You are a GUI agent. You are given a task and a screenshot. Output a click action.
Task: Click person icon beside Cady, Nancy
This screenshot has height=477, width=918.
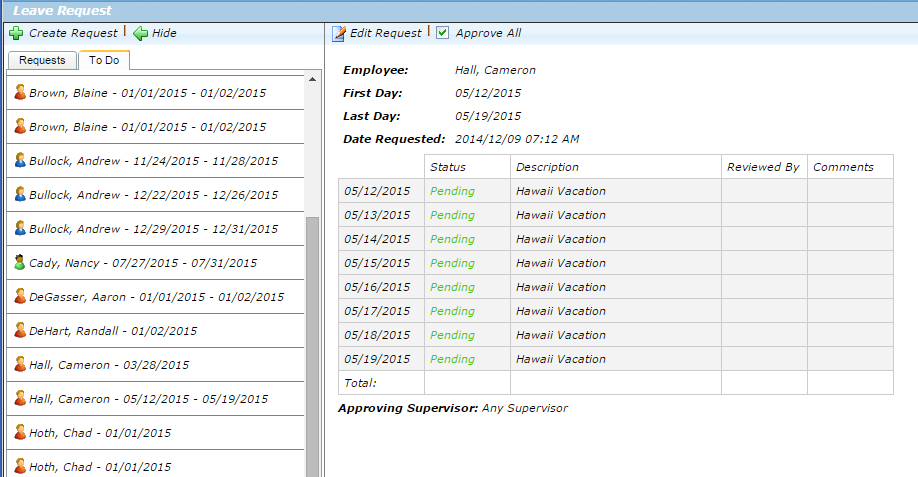coord(20,263)
